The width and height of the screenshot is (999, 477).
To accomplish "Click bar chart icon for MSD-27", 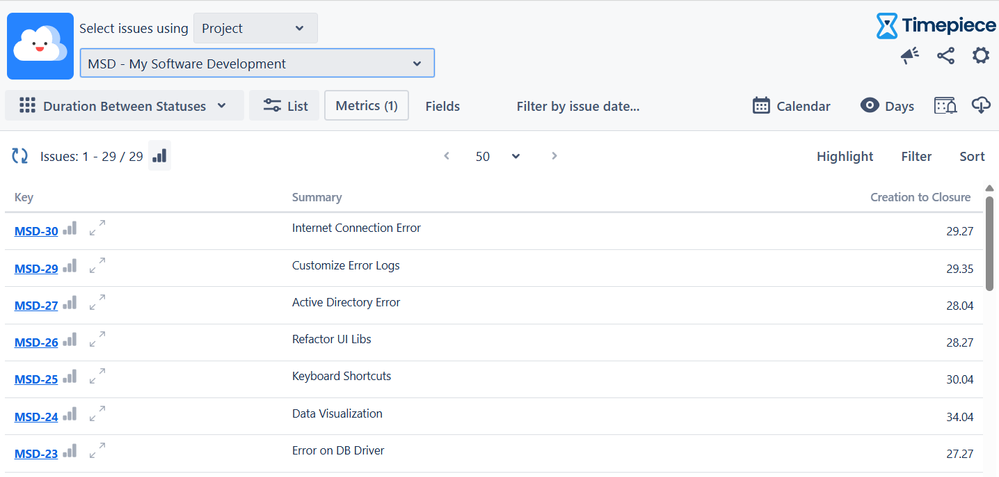I will [x=69, y=302].
